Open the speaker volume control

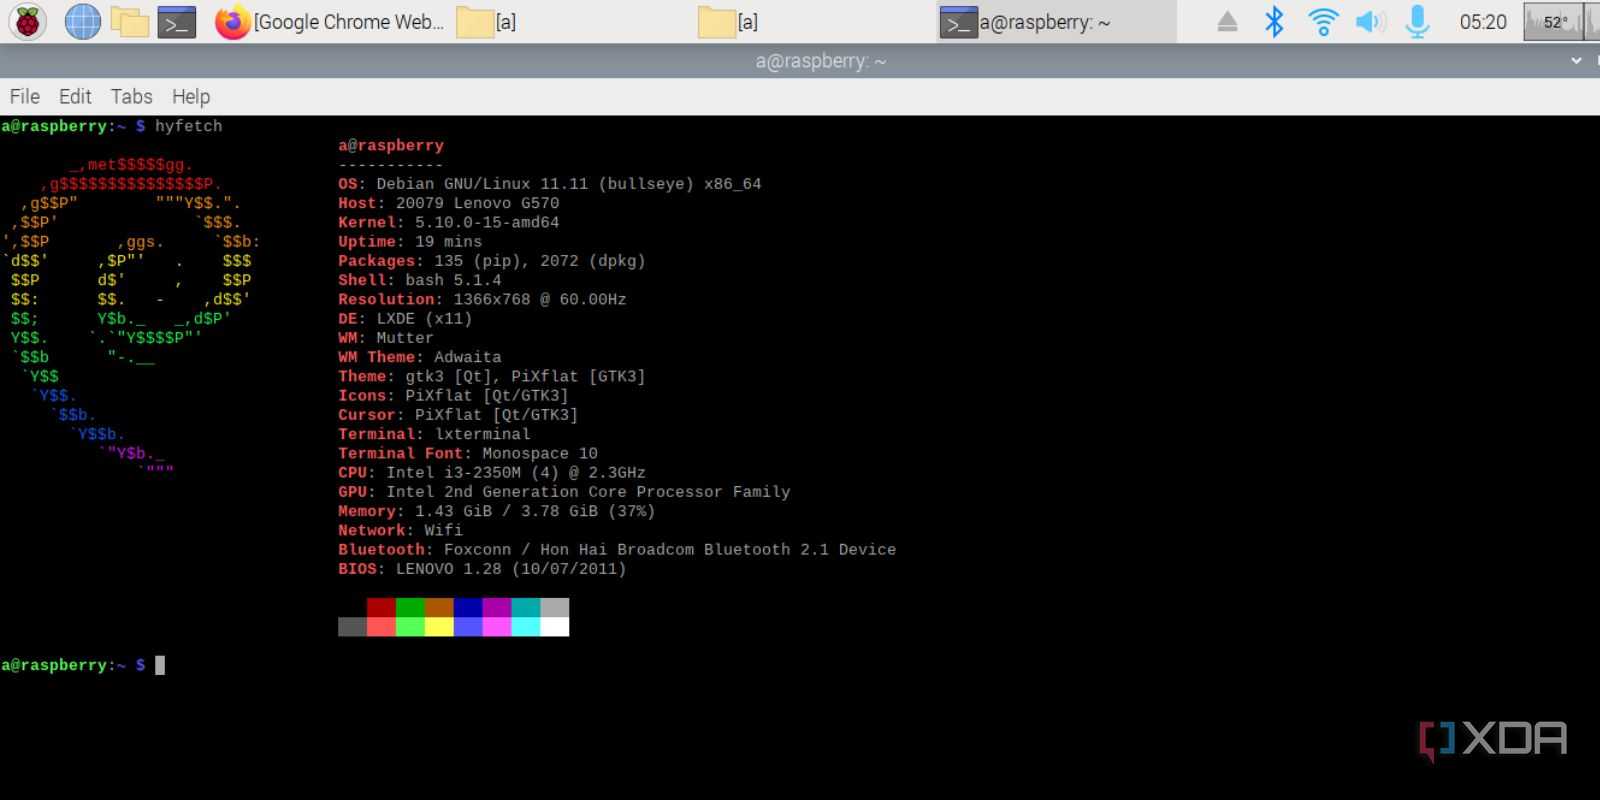pyautogui.click(x=1370, y=21)
